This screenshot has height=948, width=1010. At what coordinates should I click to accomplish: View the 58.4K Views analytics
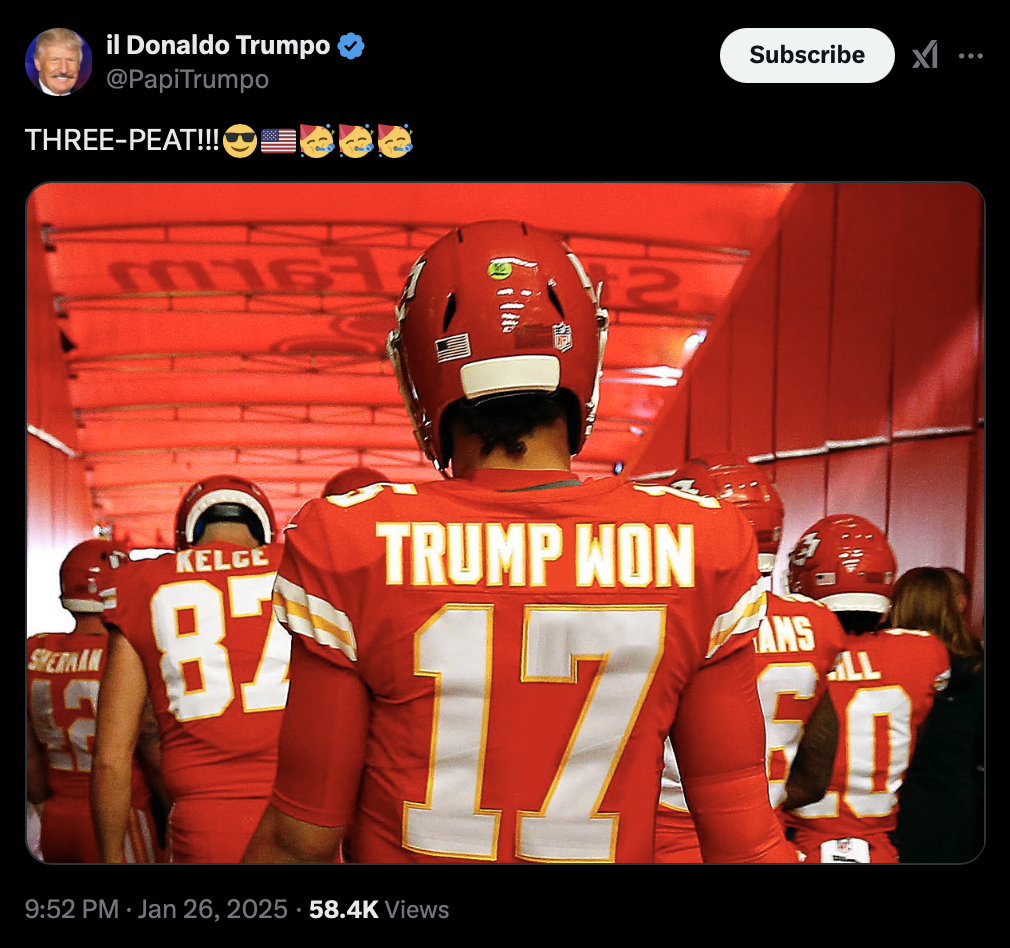coord(379,909)
